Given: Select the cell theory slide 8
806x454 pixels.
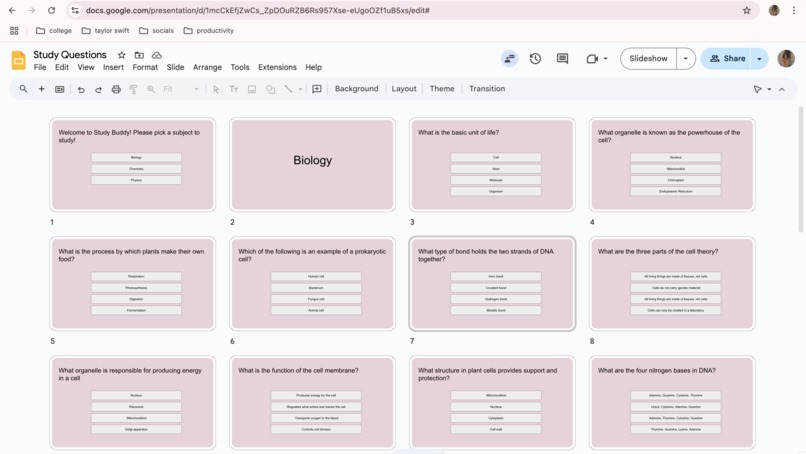Looking at the screenshot, I should pyautogui.click(x=672, y=284).
